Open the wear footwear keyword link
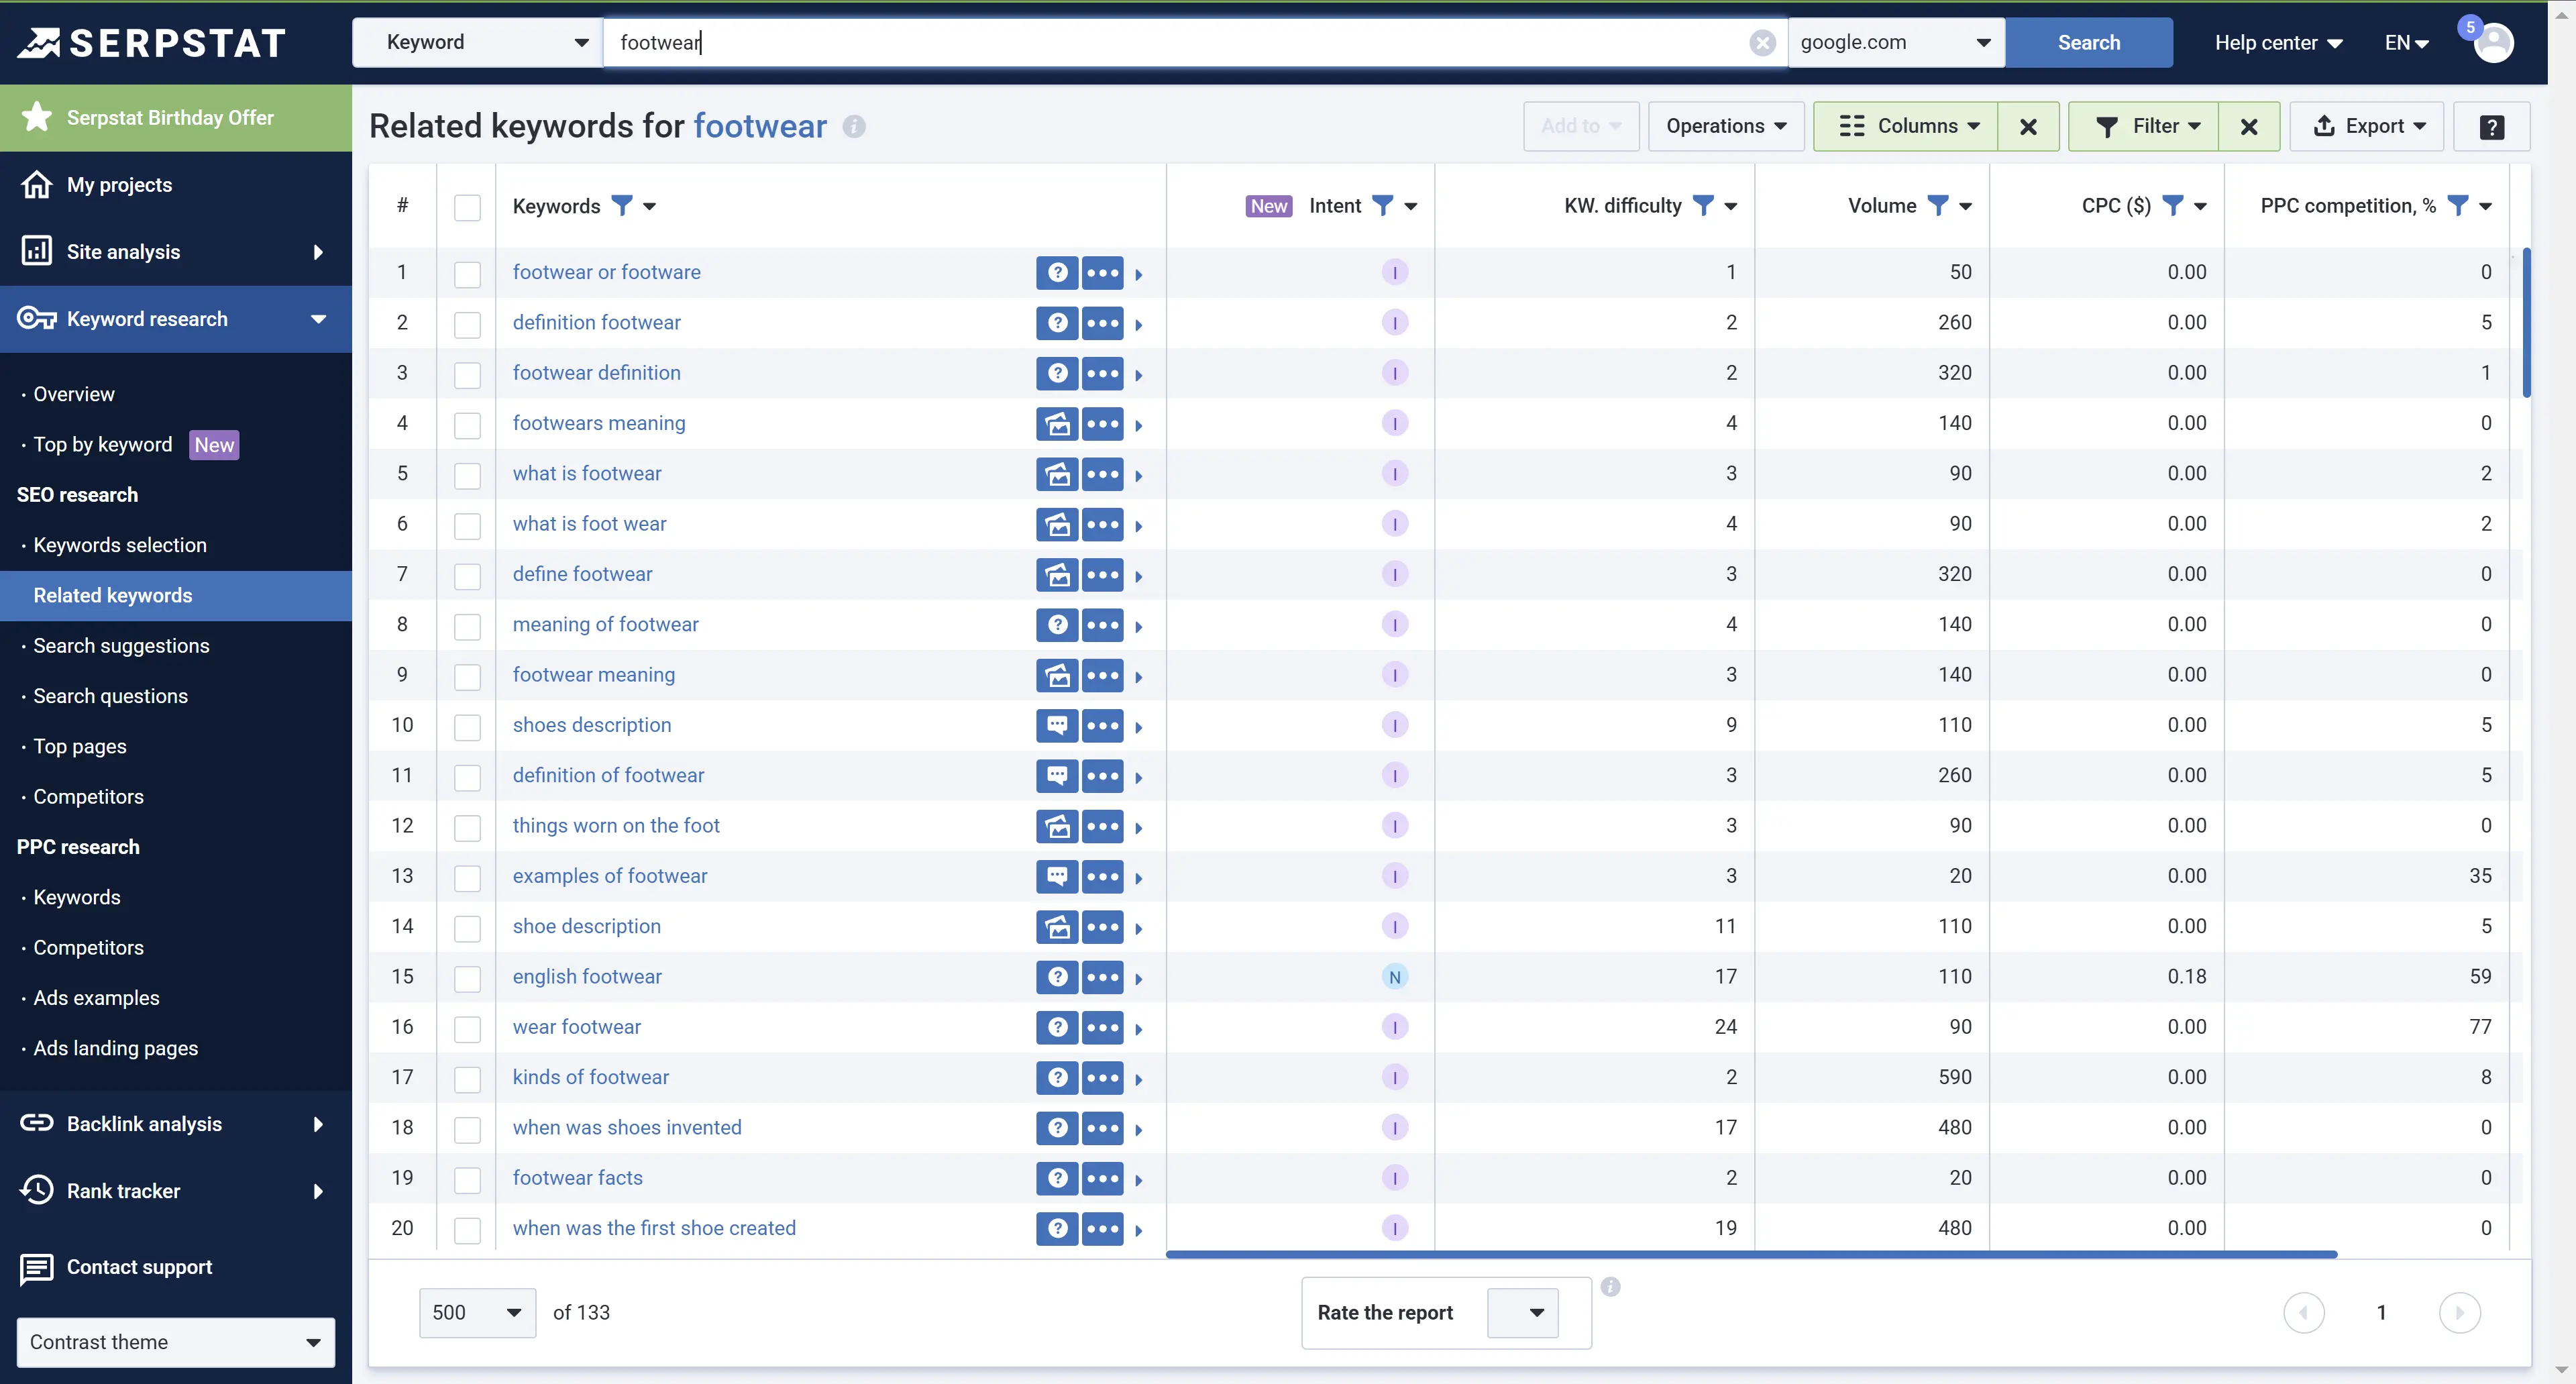This screenshot has height=1384, width=2576. point(577,1027)
